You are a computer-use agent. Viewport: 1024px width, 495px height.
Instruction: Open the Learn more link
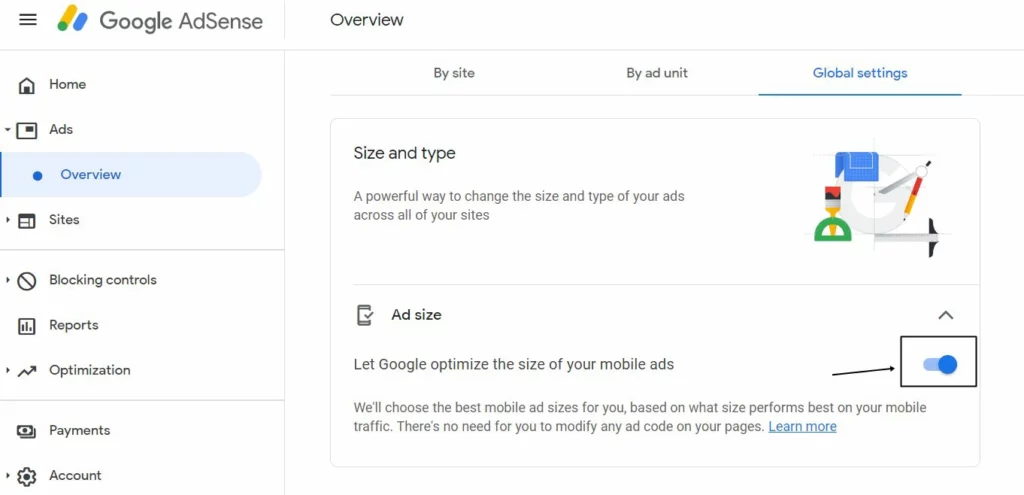pyautogui.click(x=802, y=427)
